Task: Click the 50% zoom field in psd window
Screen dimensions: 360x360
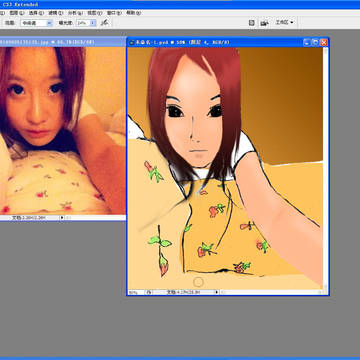Action: click(x=136, y=292)
